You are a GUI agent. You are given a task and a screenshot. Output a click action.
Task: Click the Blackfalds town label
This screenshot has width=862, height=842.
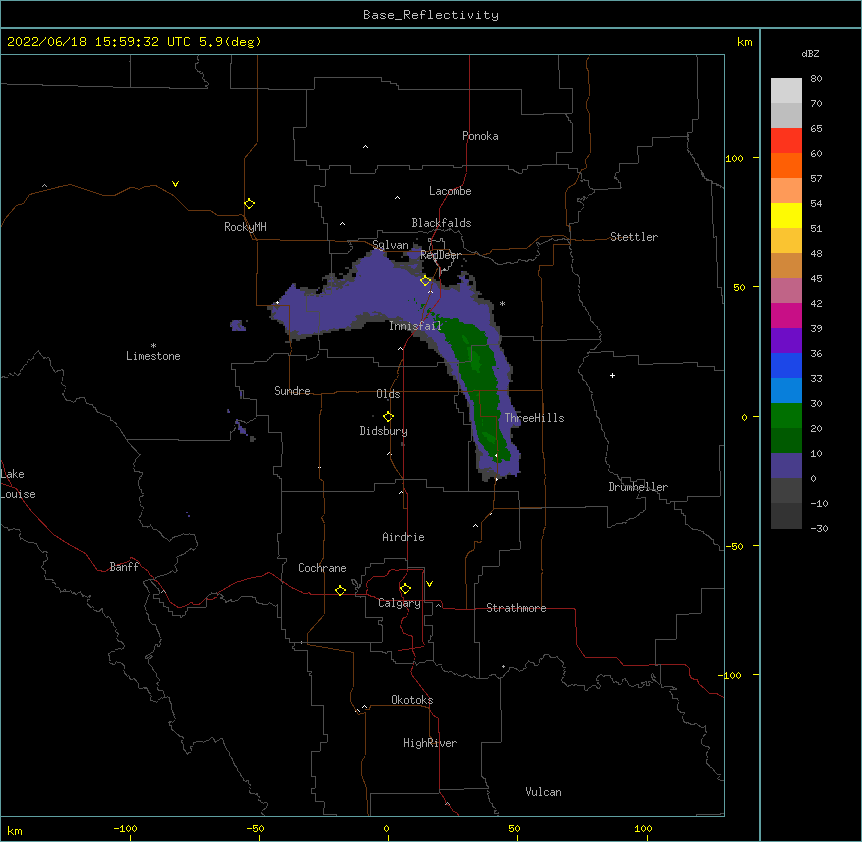point(441,223)
